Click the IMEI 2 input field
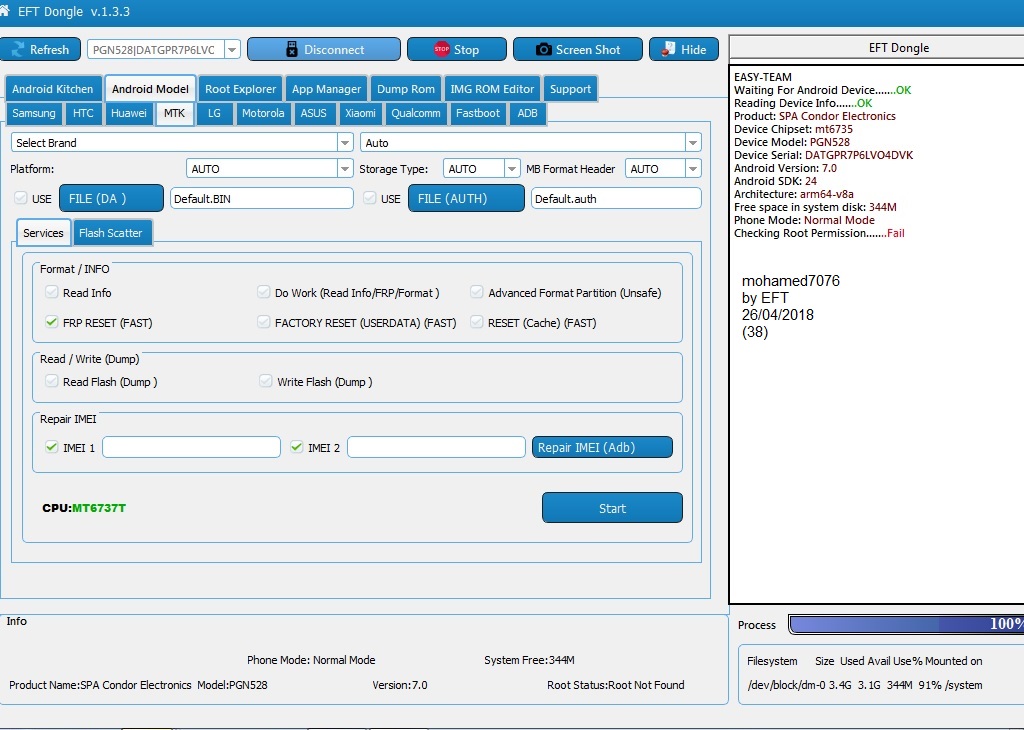Screen dimensions: 1024x730 pos(436,447)
